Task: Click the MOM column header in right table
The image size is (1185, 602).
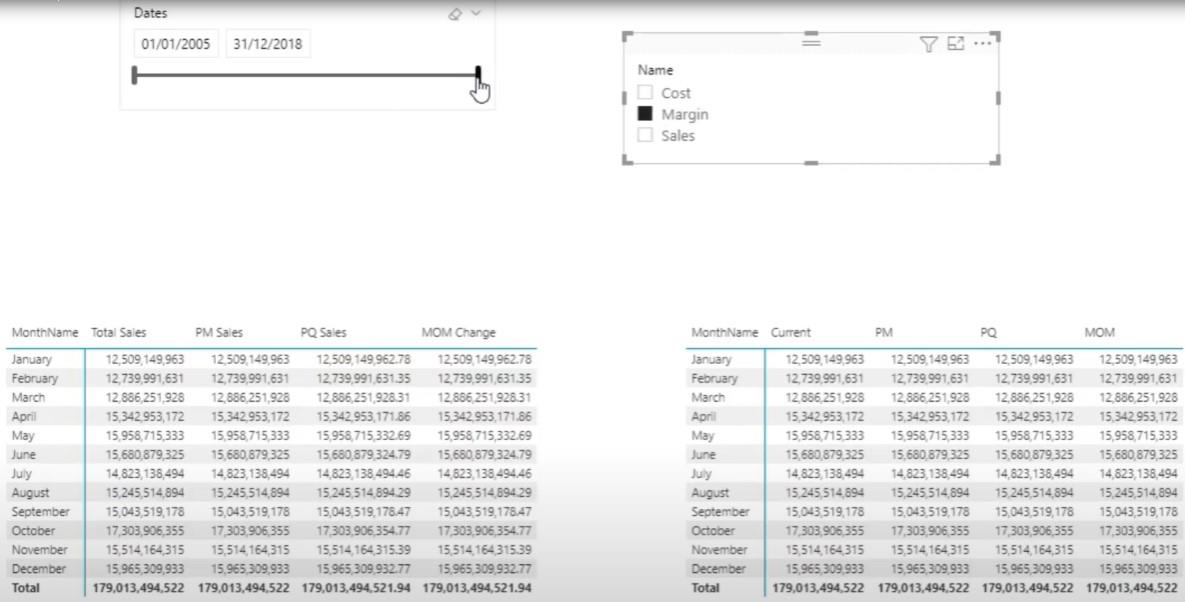Action: tap(1100, 332)
